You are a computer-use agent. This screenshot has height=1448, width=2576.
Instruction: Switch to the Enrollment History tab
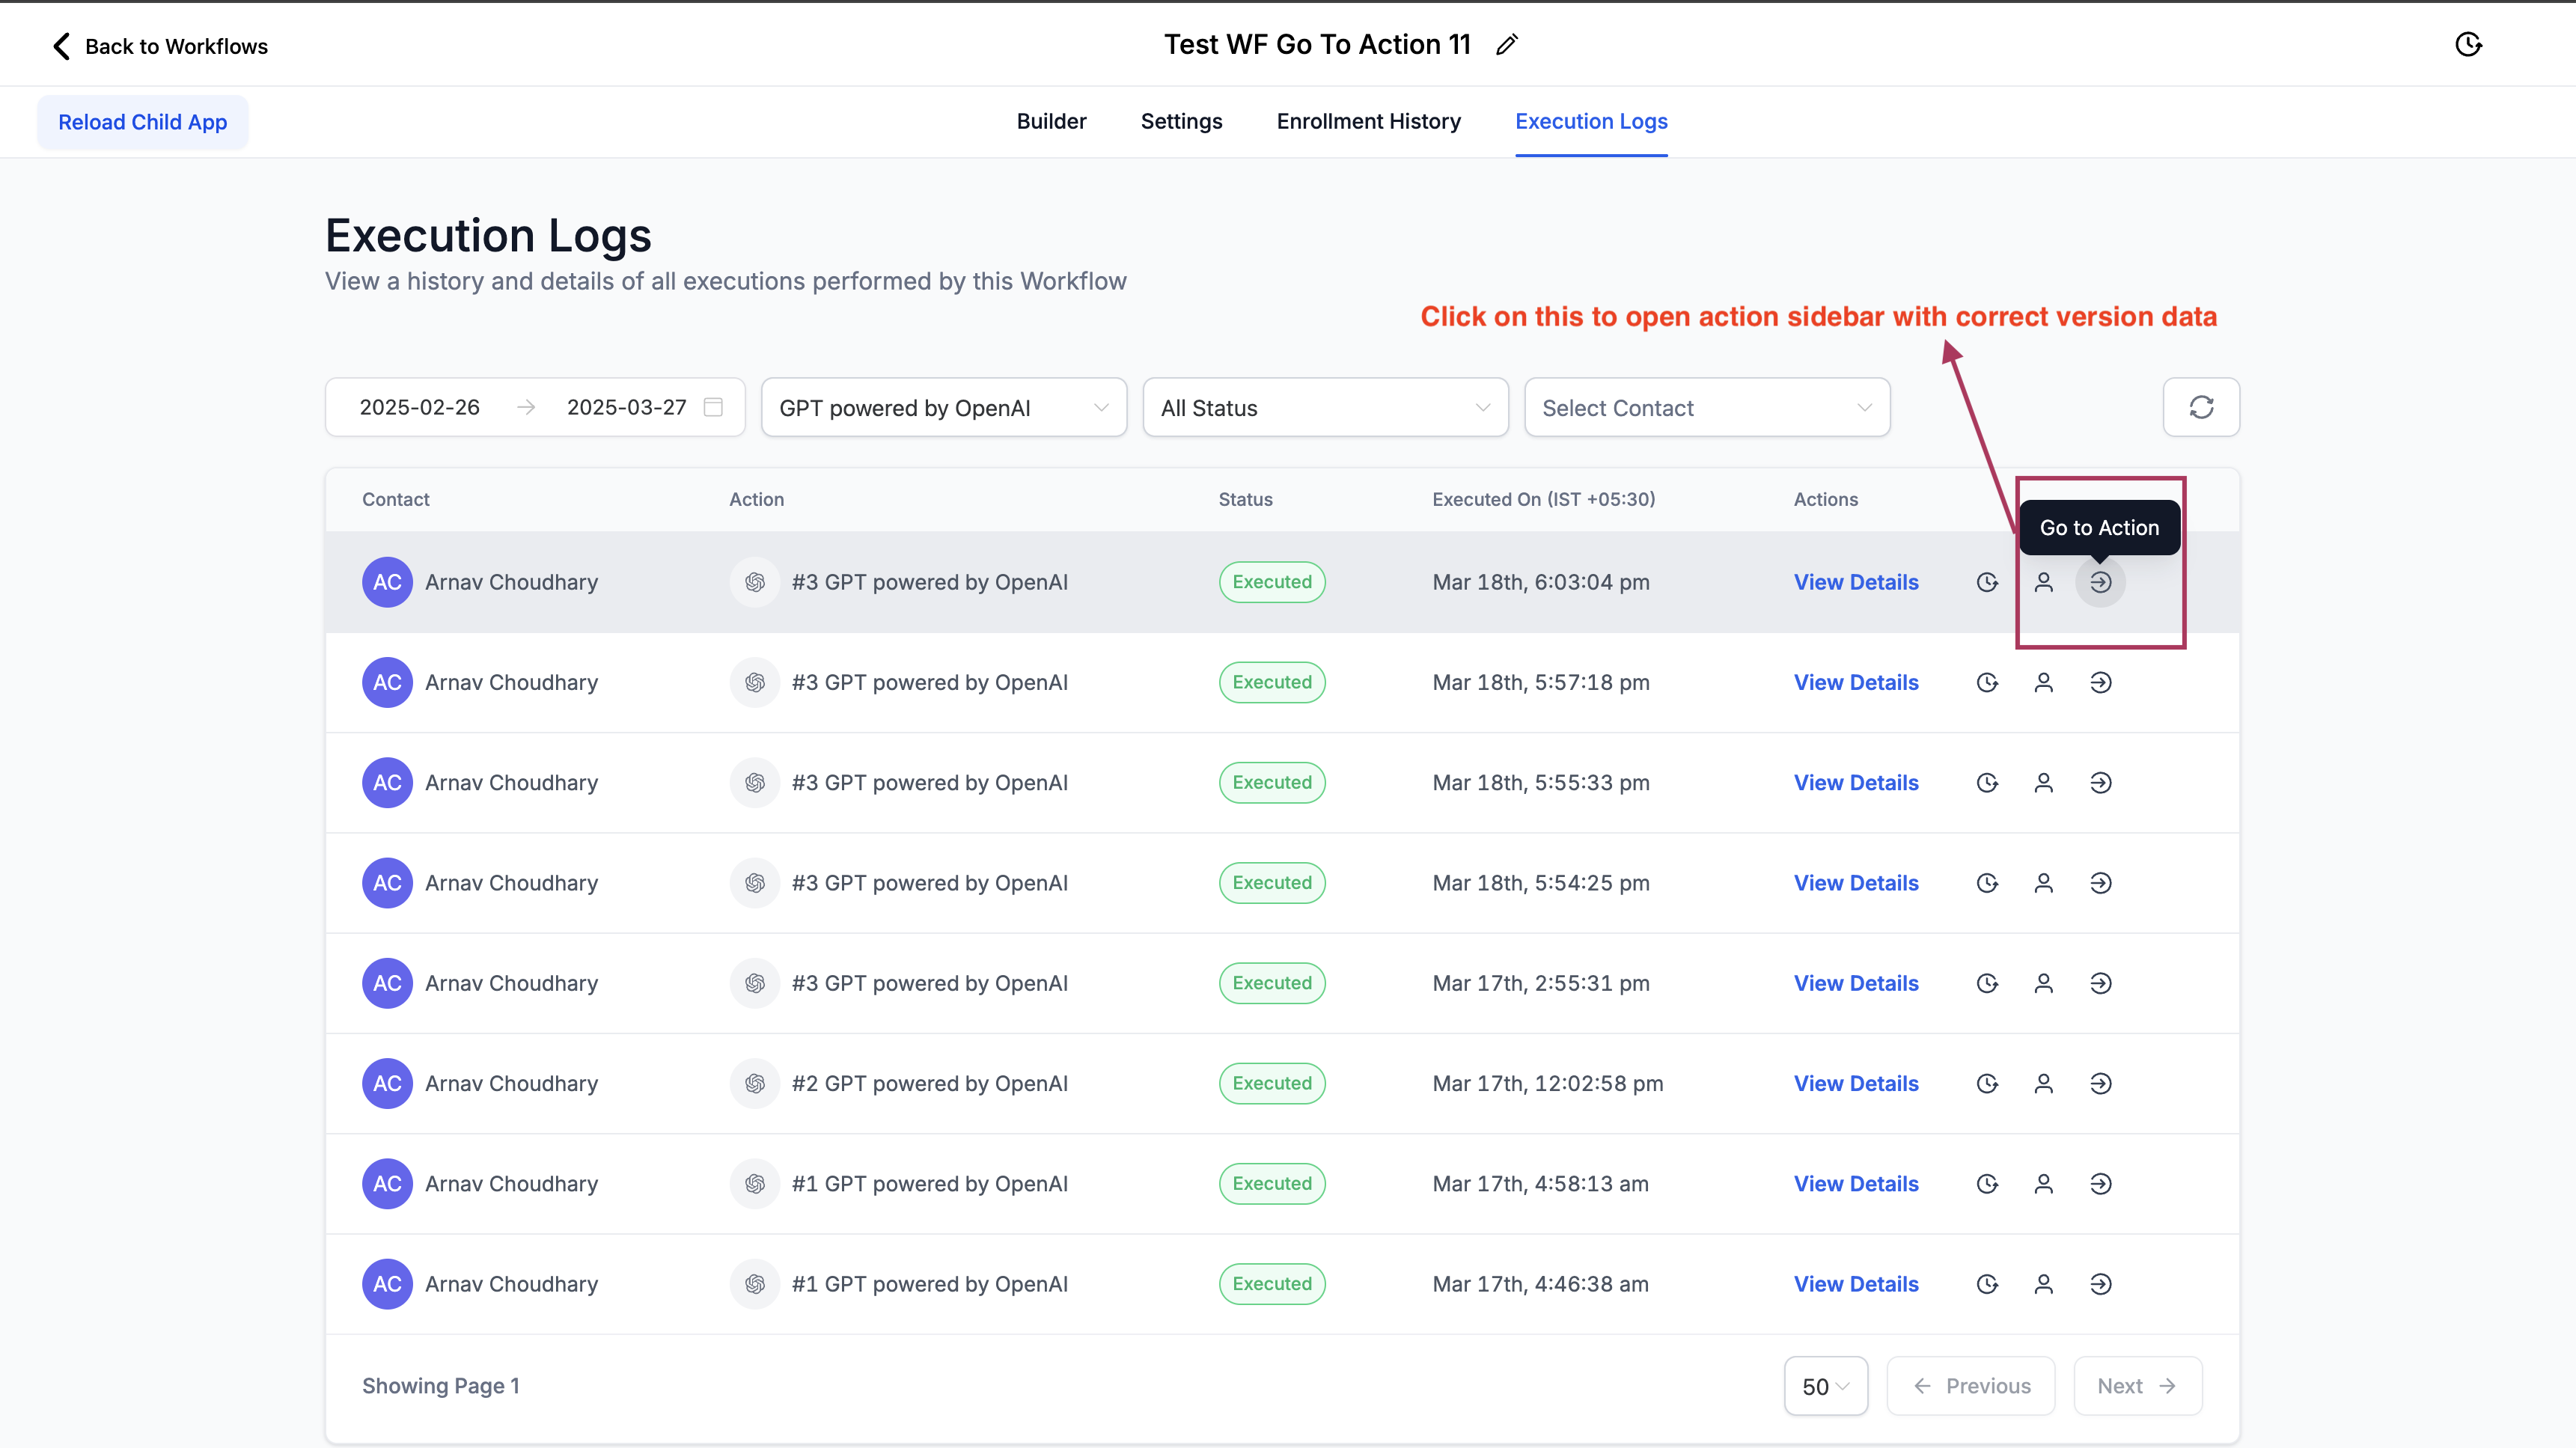(x=1368, y=121)
